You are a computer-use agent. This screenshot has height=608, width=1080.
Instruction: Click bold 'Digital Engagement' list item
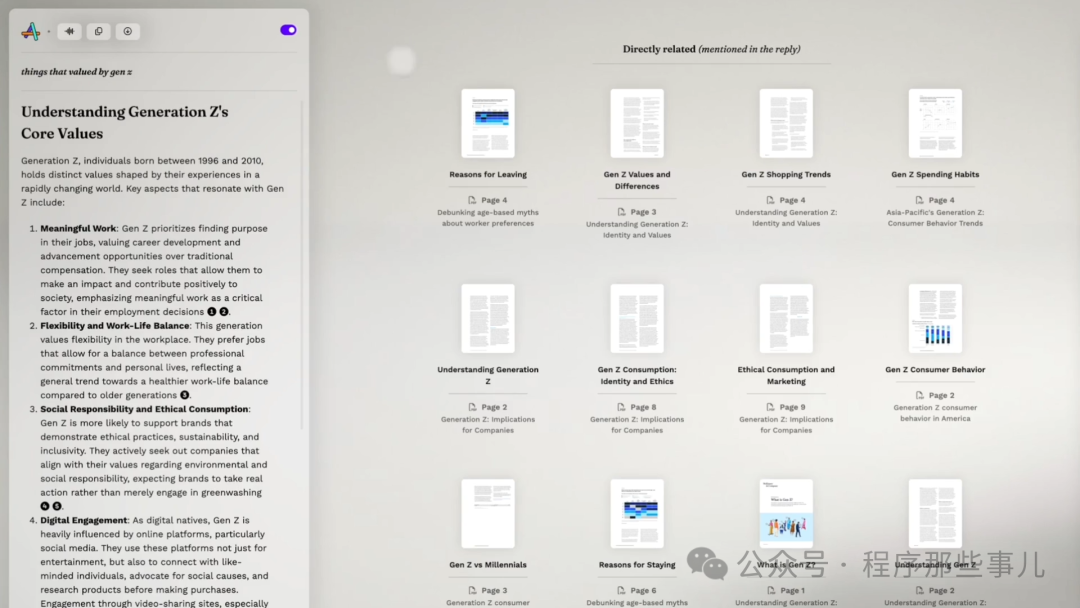83,521
